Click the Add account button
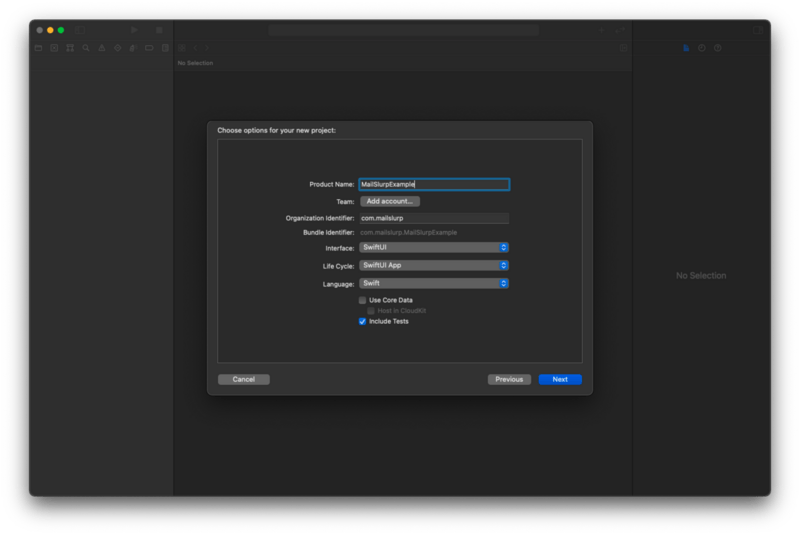The image size is (800, 535). (389, 201)
